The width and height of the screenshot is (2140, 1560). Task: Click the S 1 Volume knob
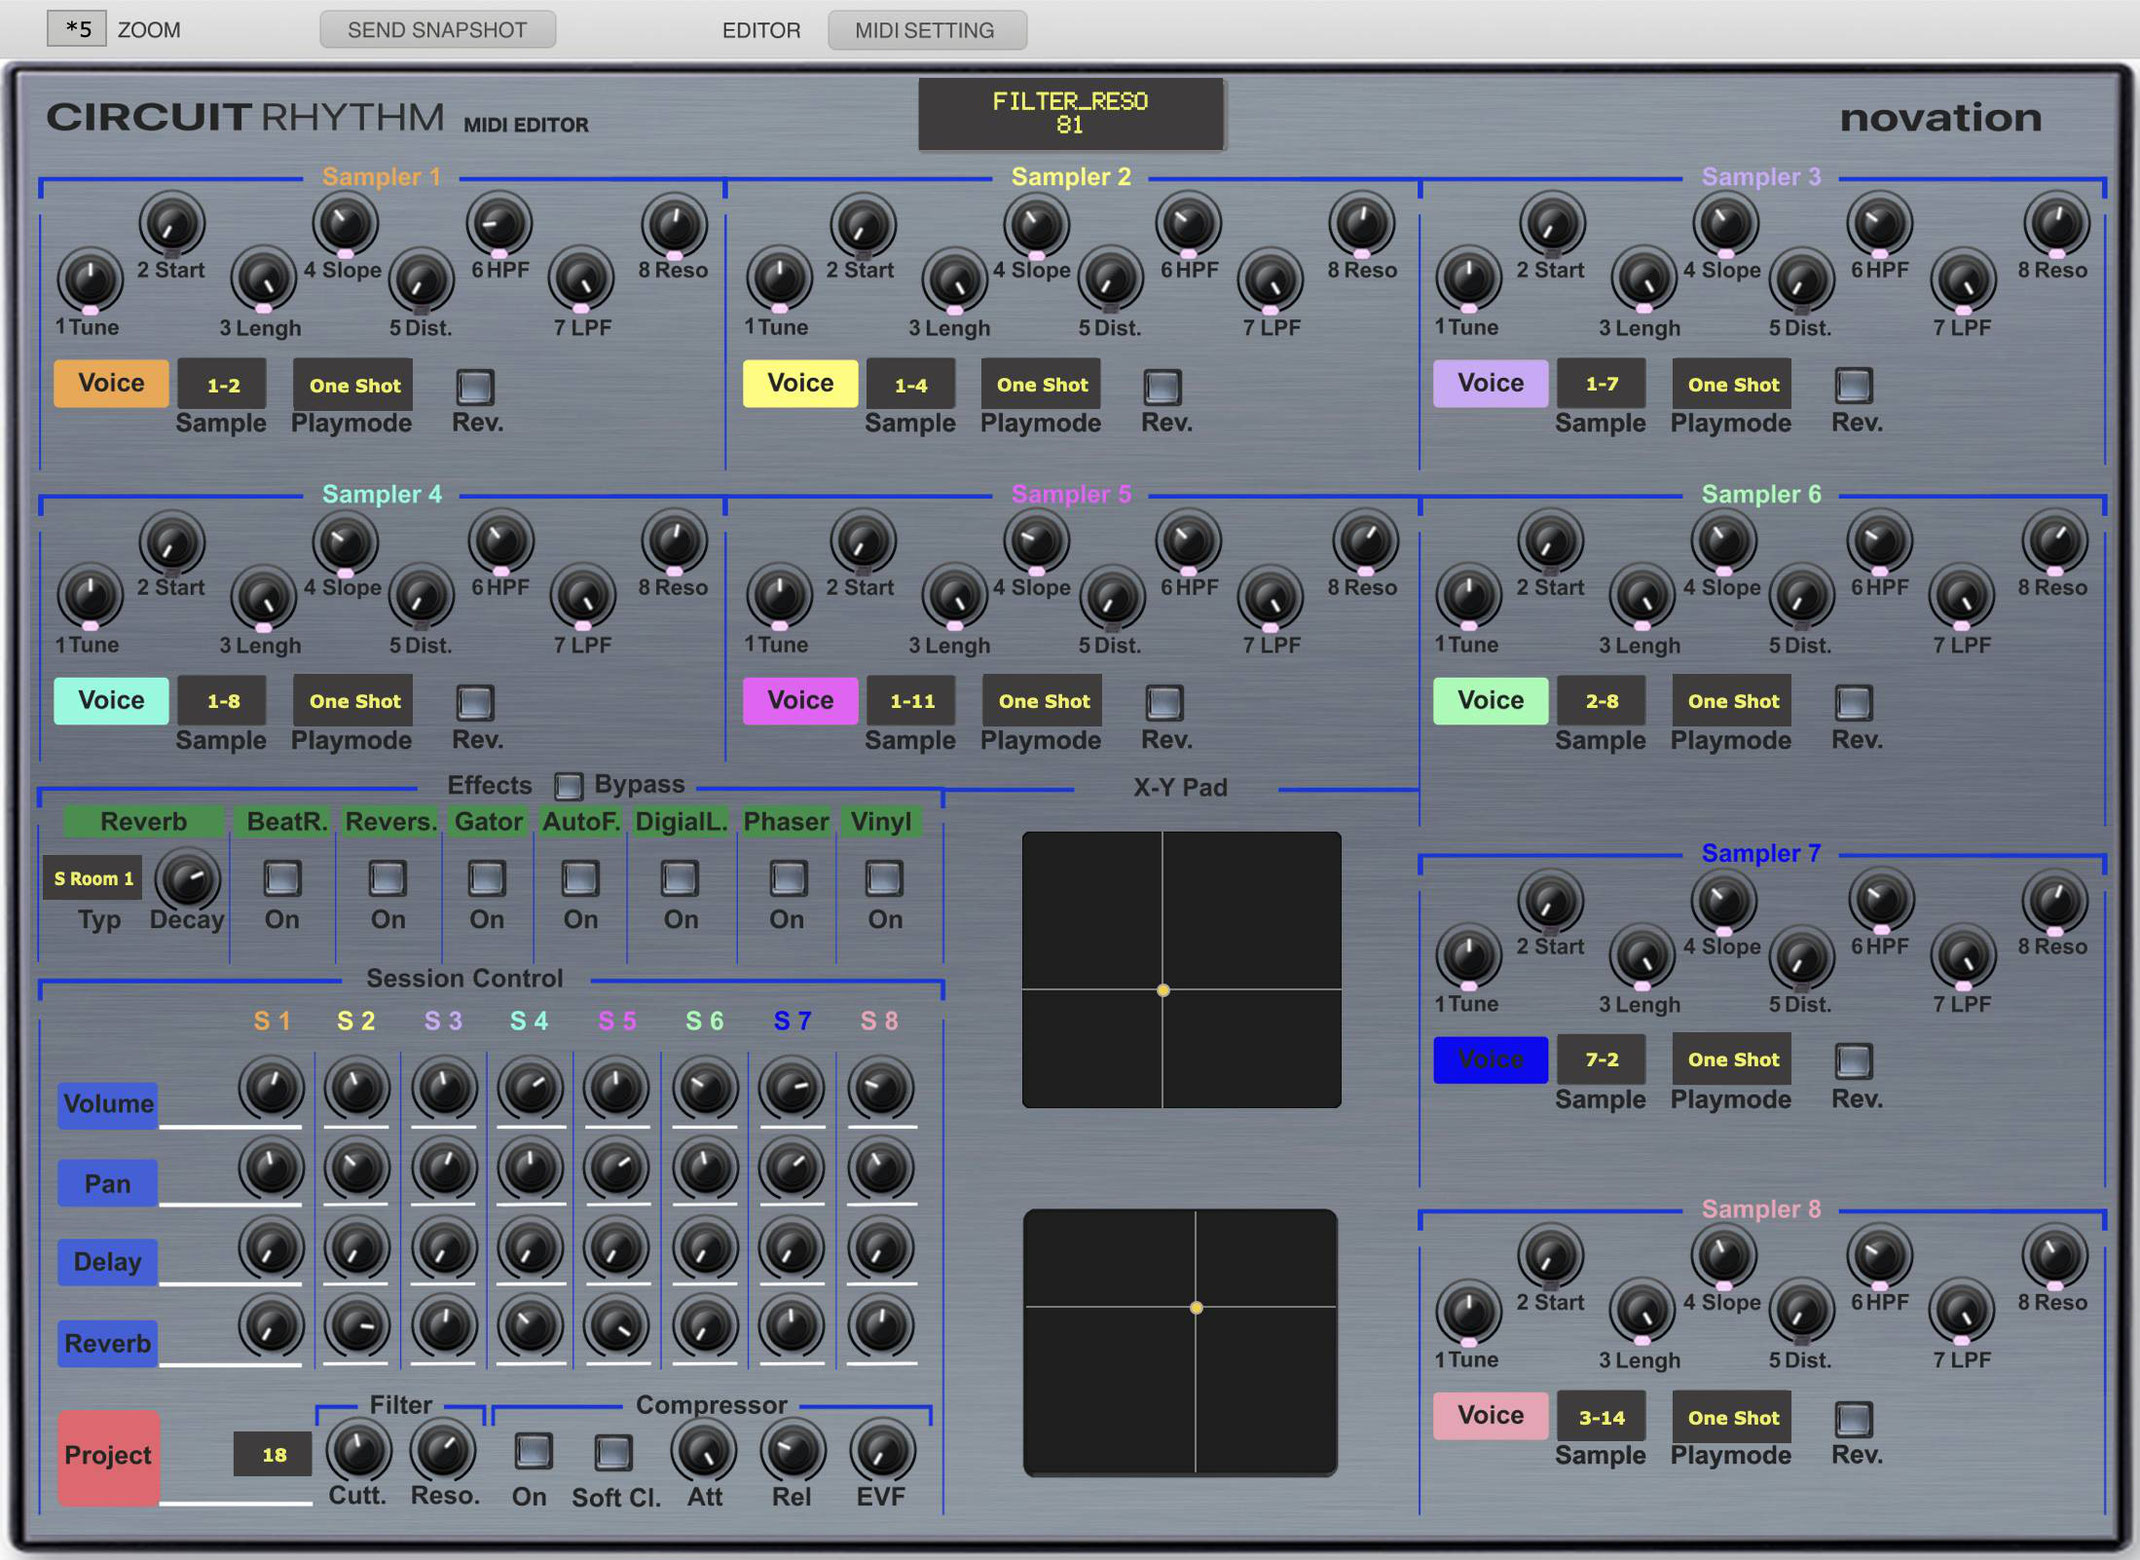click(271, 1087)
